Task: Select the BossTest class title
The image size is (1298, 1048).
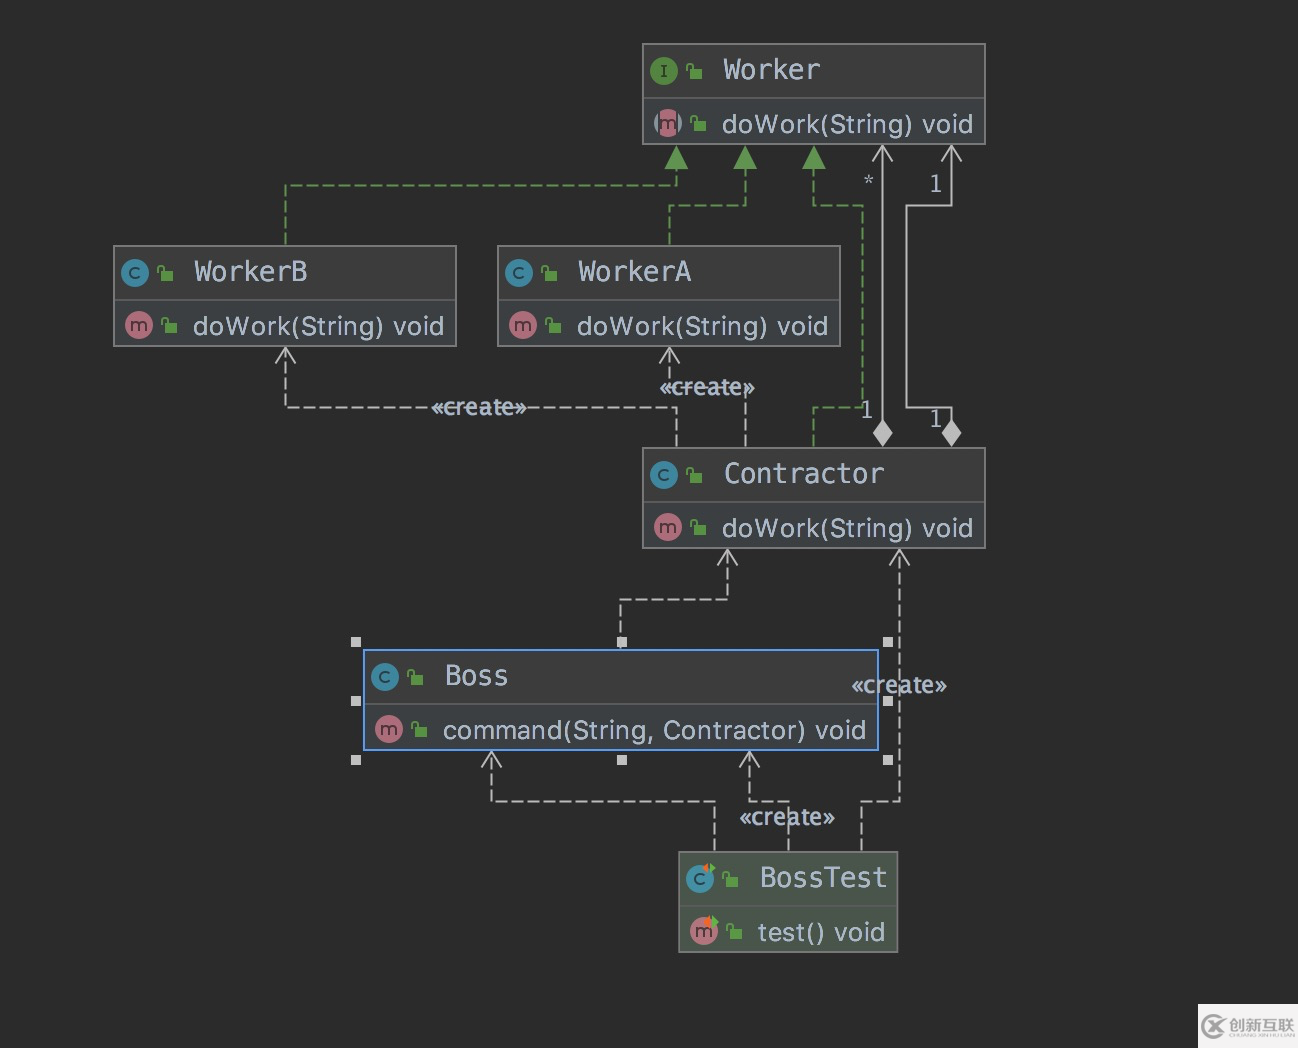Action: pos(823,878)
